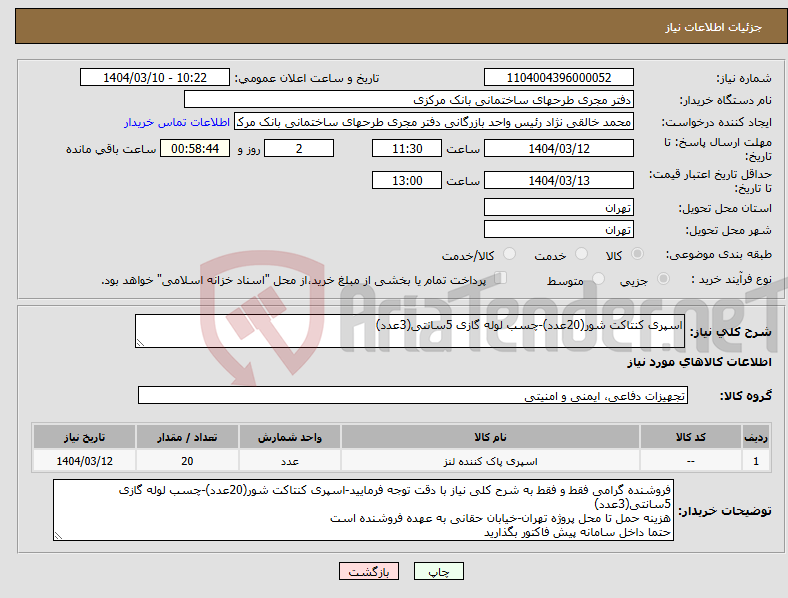The width and height of the screenshot is (788, 598).
Task: Click the اطلاعات کالاهای مورد نیاز section heading
Action: [x=699, y=362]
